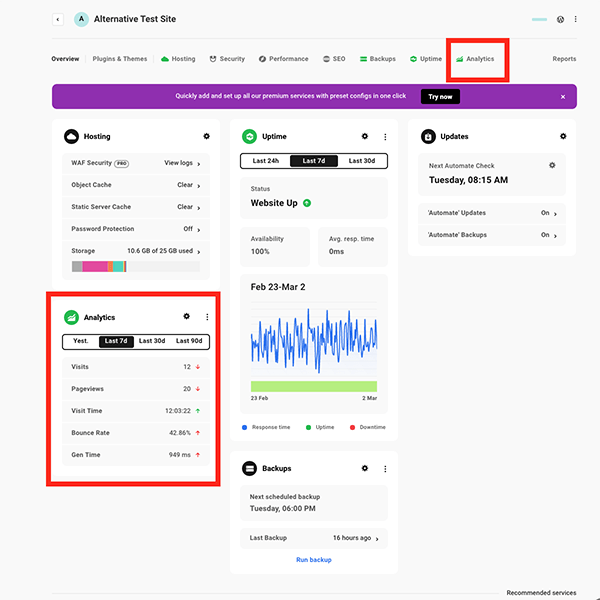Click the Updates card icon
600x600 pixels.
pos(428,136)
